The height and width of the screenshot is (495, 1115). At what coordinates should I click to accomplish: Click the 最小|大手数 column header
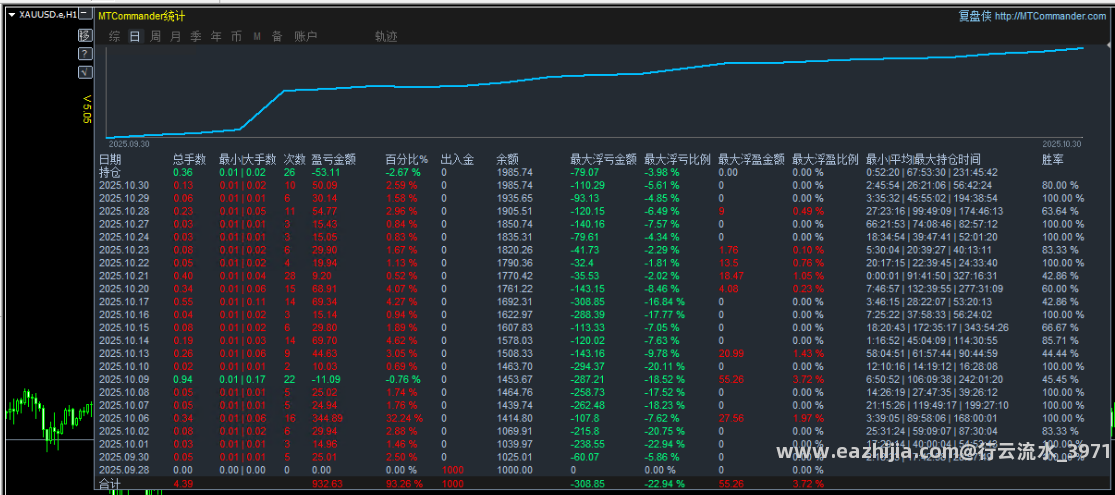[247, 159]
